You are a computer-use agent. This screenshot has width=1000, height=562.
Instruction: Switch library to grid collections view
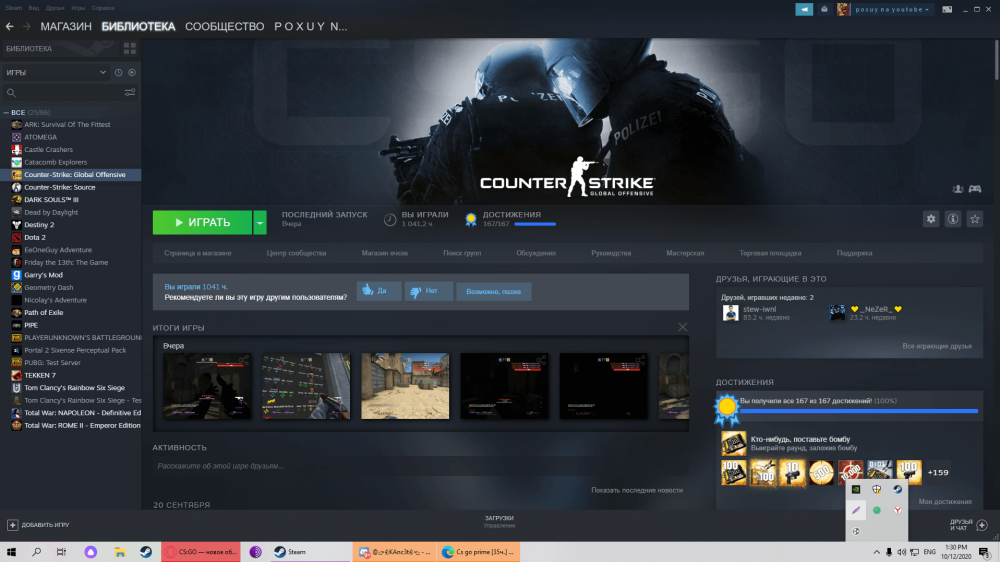coord(129,48)
